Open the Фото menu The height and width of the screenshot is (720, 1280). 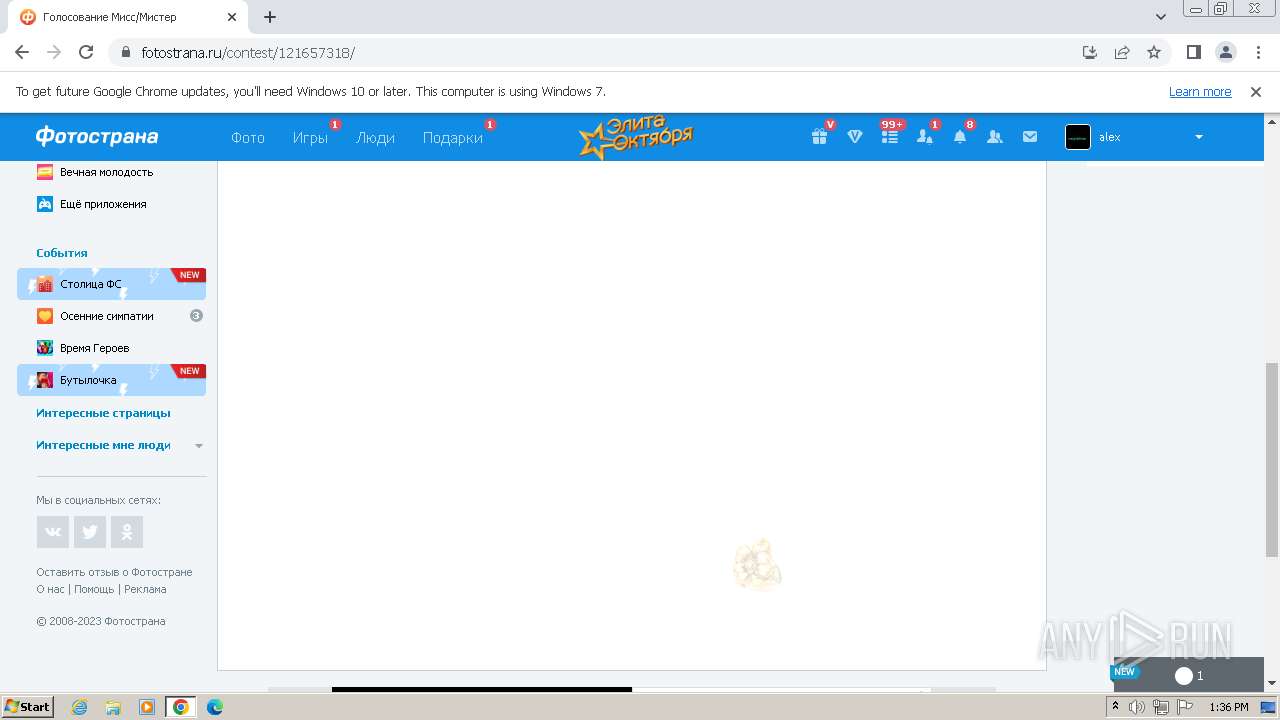[248, 138]
